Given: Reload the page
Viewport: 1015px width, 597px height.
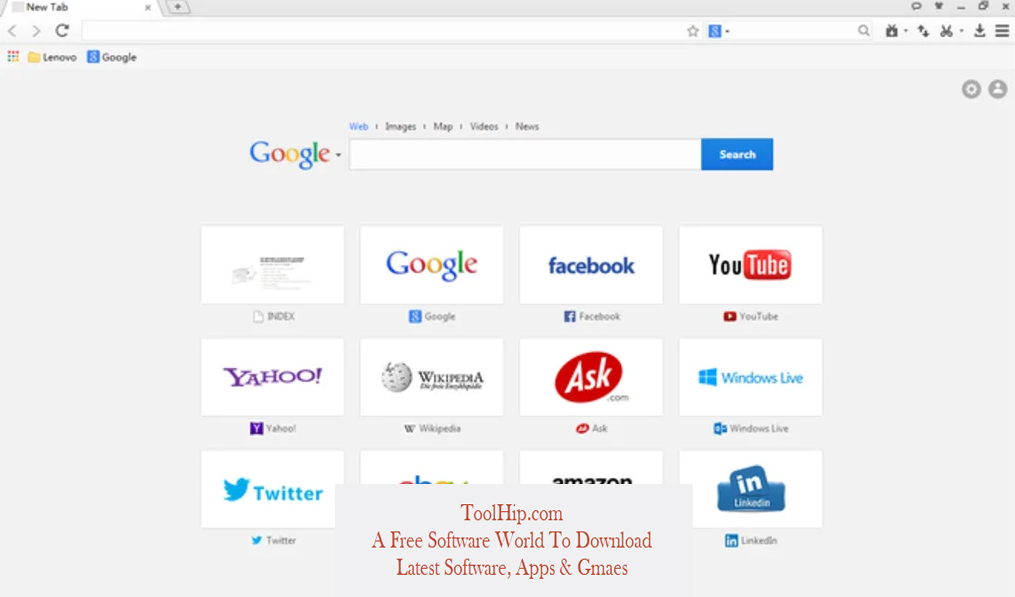Looking at the screenshot, I should 61,30.
